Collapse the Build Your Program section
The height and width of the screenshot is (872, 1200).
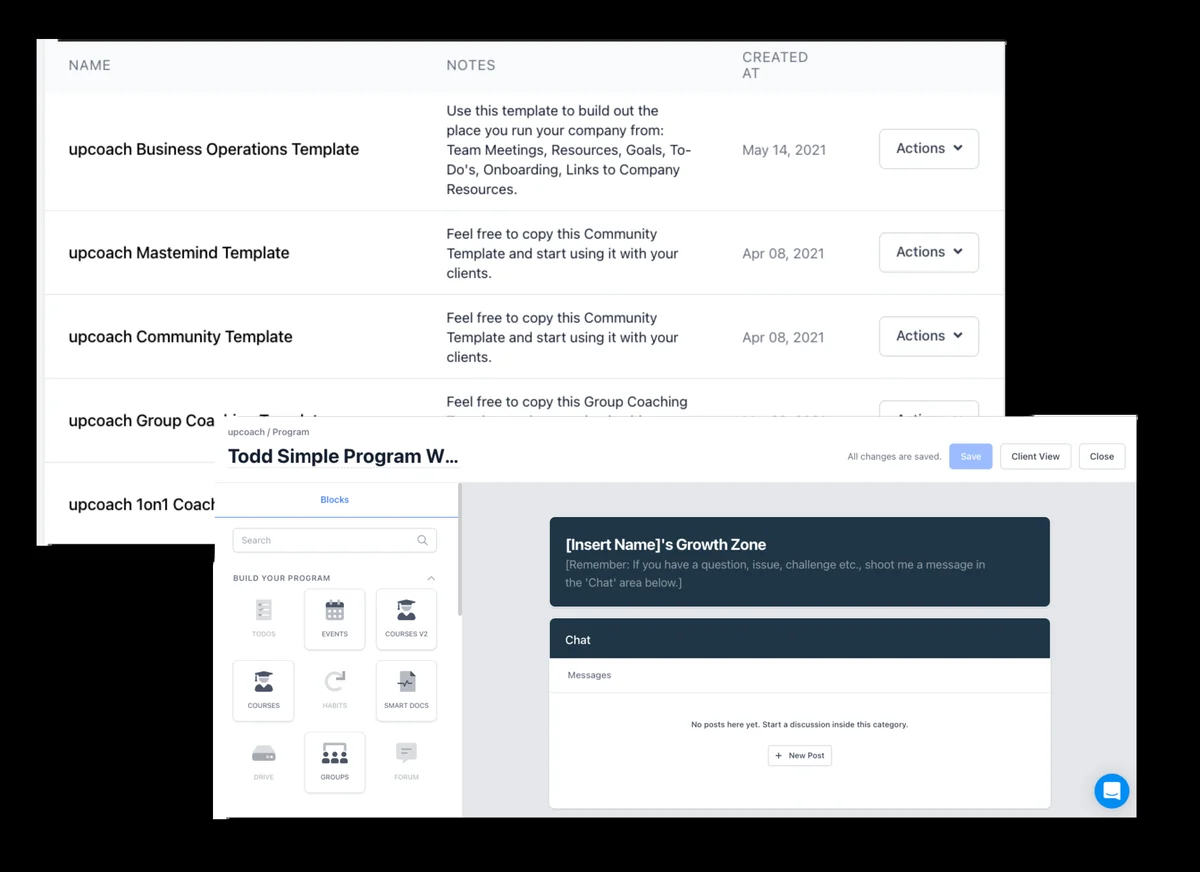tap(431, 578)
